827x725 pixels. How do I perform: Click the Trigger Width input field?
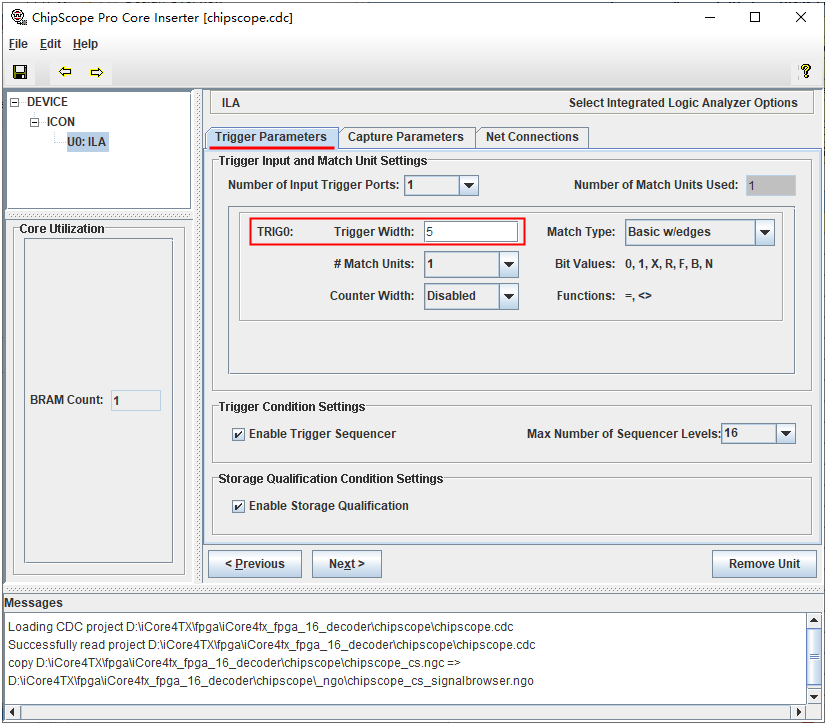471,232
